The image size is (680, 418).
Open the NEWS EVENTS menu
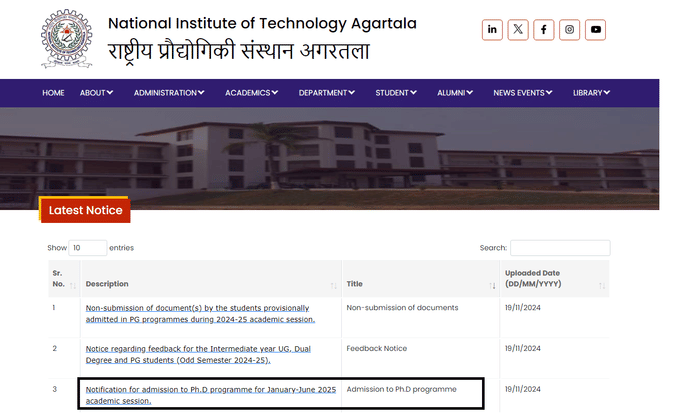523,93
